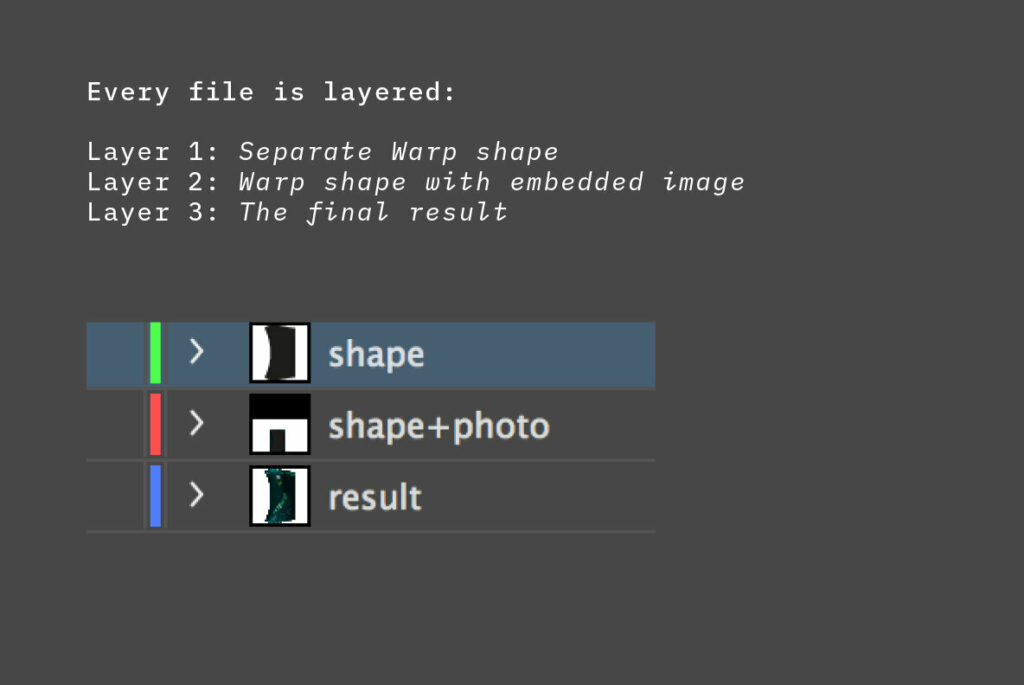Click the red color label on shape+photo layer
This screenshot has height=685, width=1024.
coord(155,424)
